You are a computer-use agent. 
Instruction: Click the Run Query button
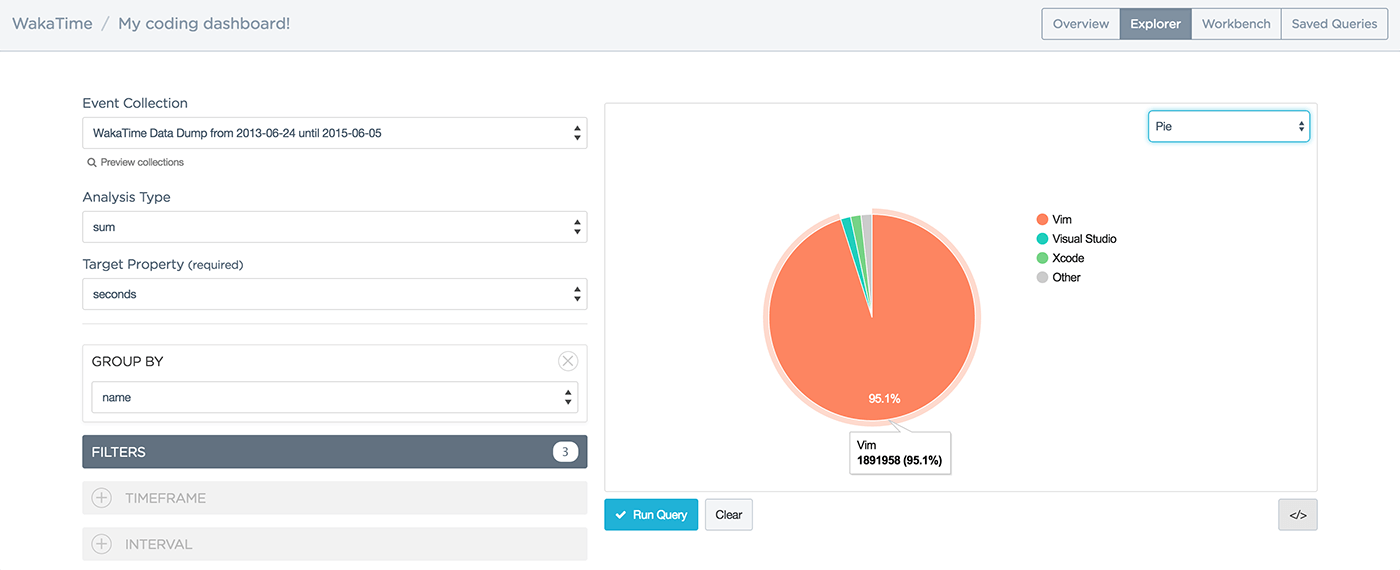(651, 515)
